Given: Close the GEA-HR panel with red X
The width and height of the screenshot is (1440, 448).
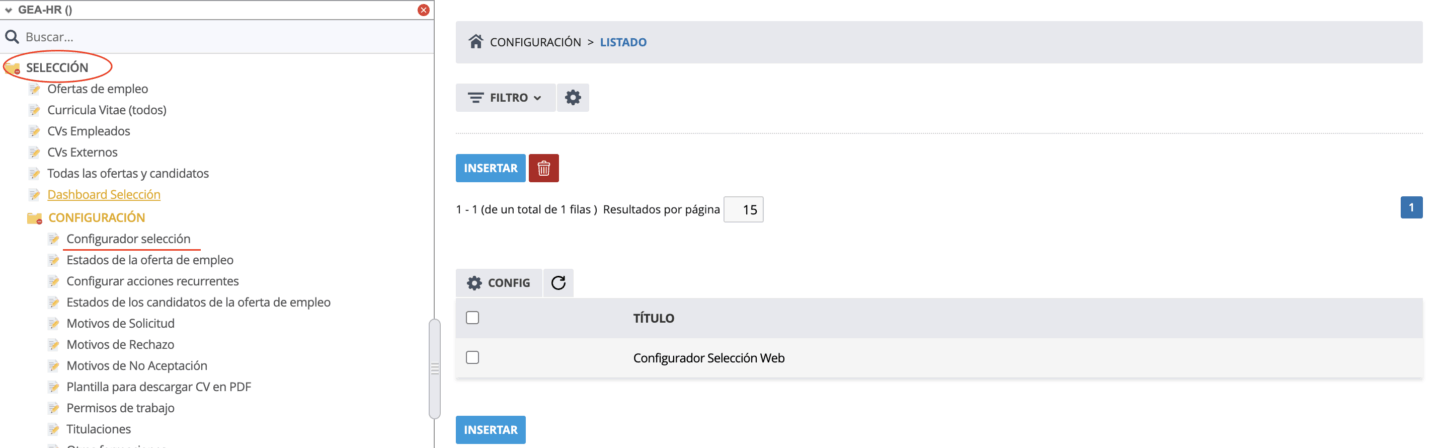Looking at the screenshot, I should tap(423, 9).
